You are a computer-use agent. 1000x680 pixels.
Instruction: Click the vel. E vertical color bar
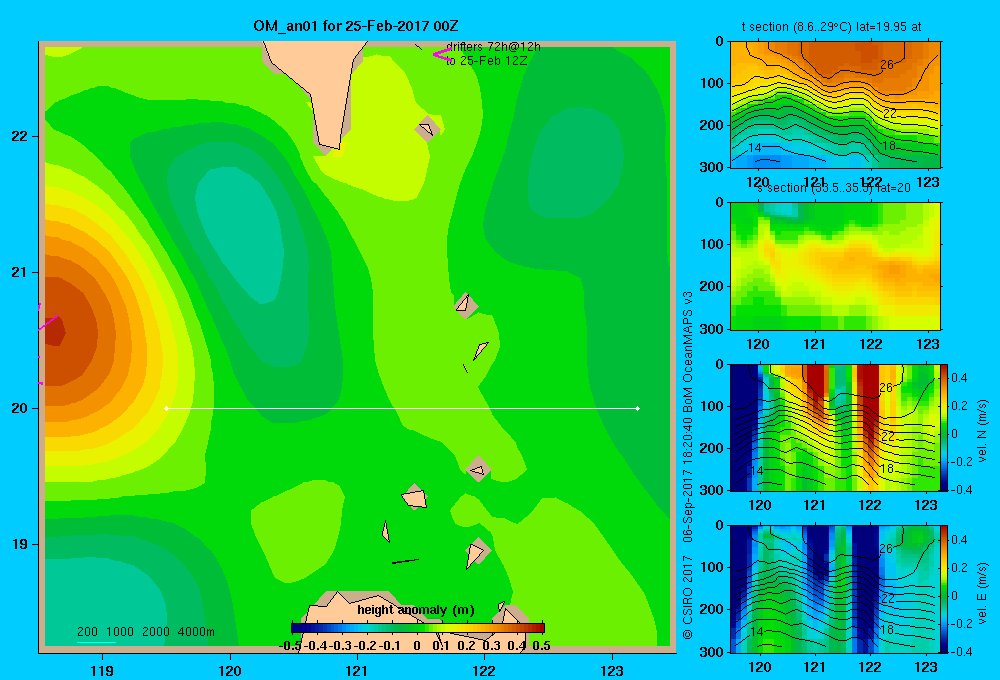[x=945, y=589]
